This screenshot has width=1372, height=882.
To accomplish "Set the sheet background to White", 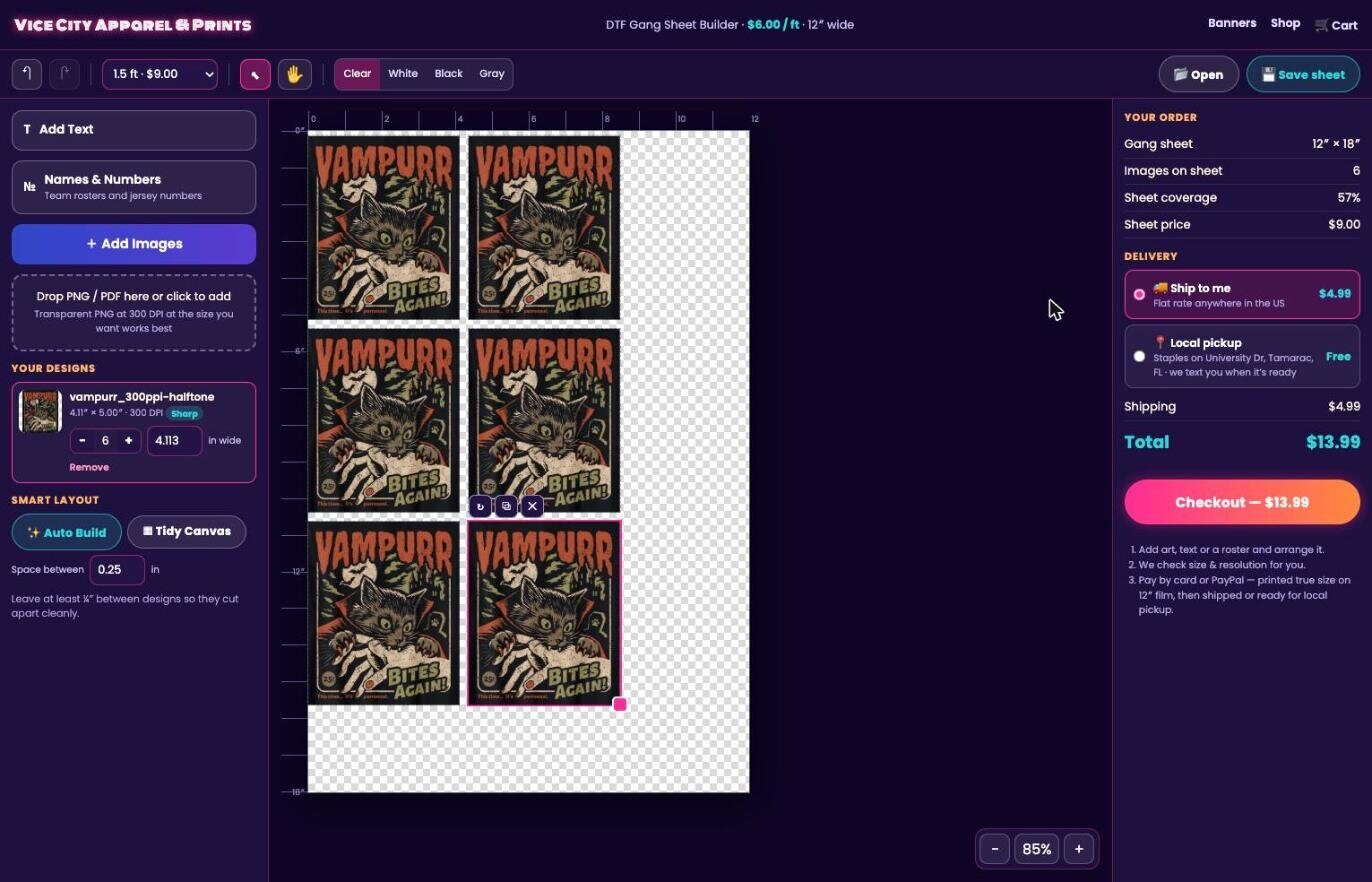I will pos(403,74).
